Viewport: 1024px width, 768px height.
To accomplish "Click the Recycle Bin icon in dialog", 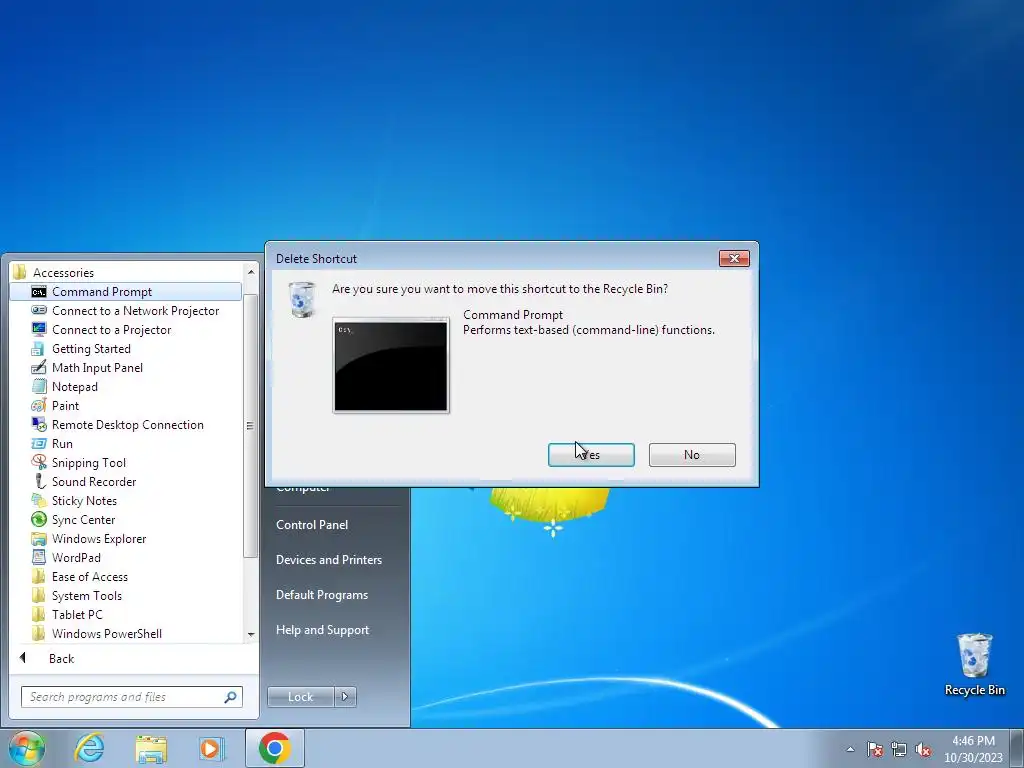I will point(302,300).
